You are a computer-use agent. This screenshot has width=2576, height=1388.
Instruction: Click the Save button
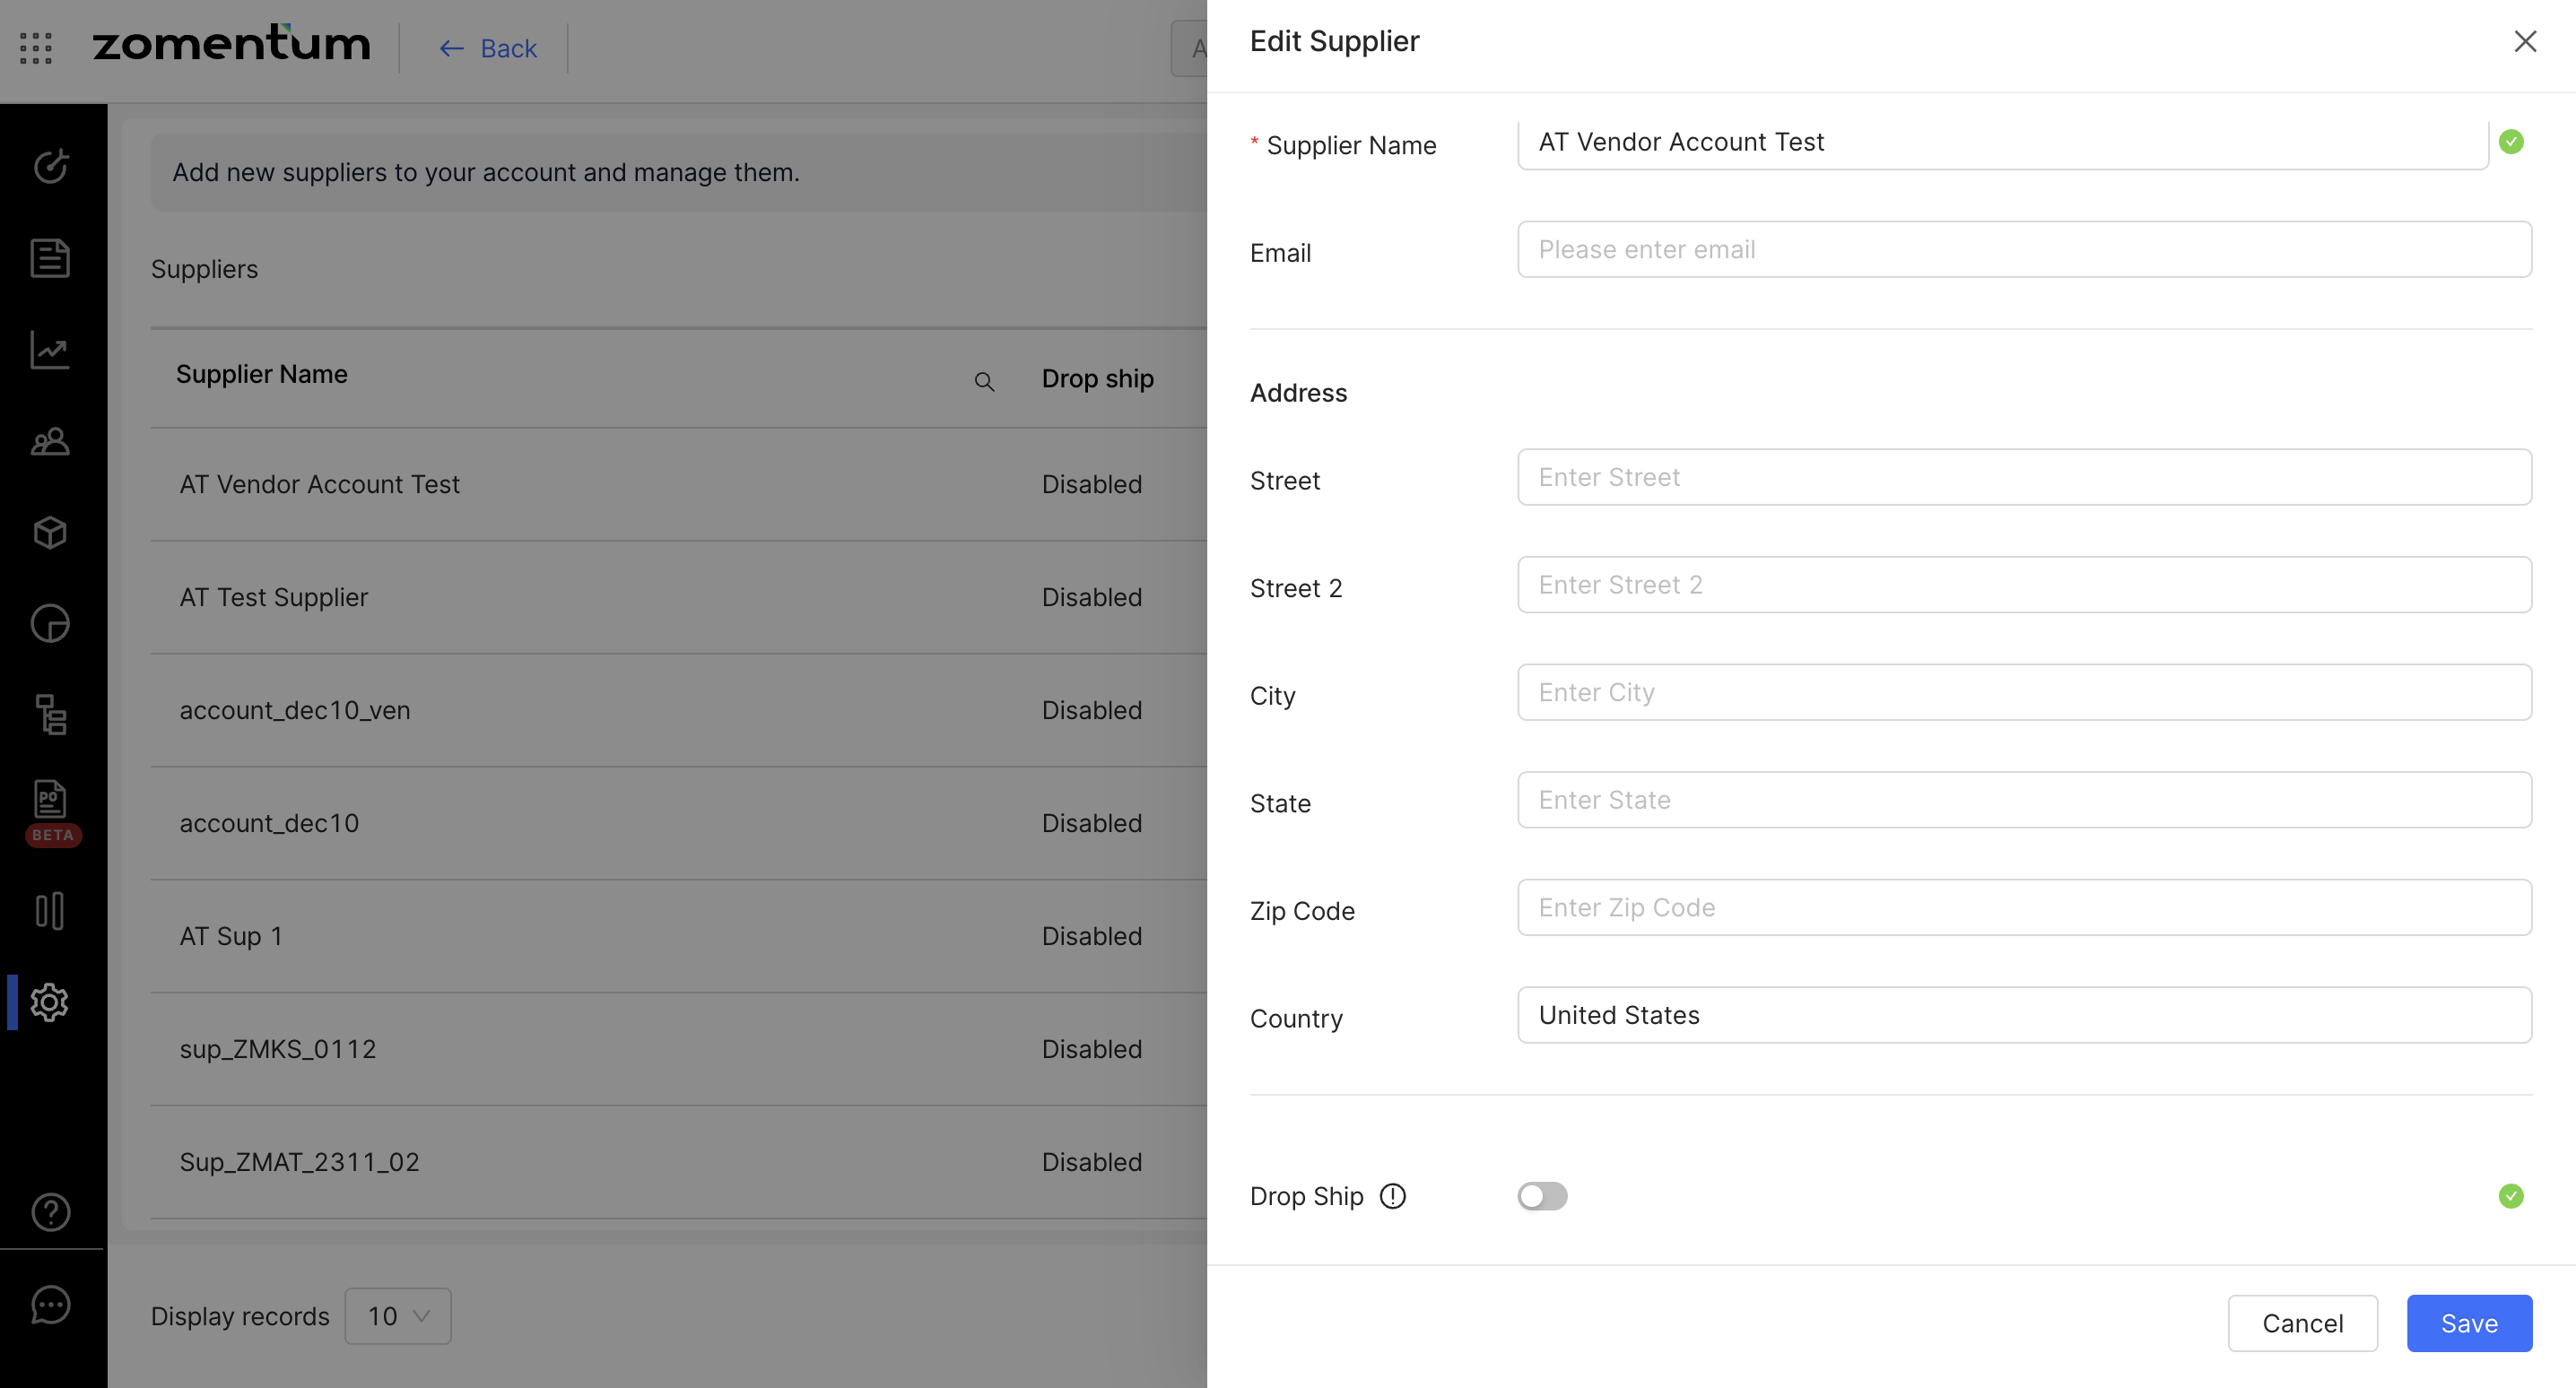[2469, 1323]
